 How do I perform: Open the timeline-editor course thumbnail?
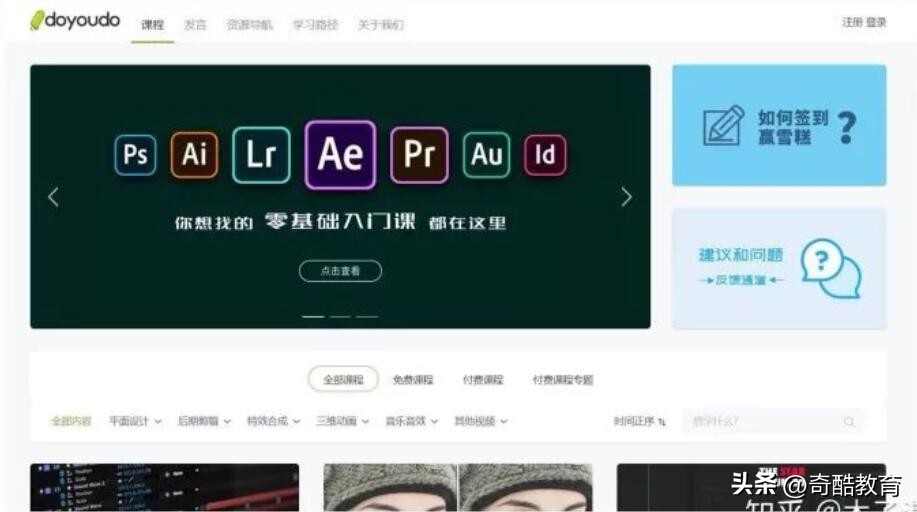pos(164,487)
